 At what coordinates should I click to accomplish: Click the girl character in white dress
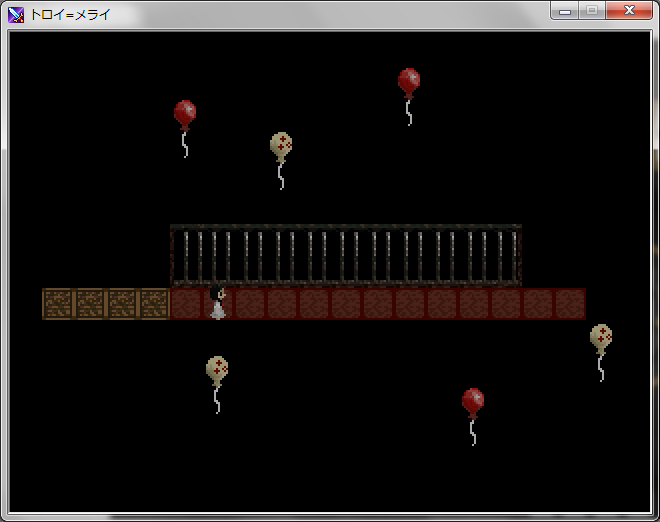(x=217, y=303)
